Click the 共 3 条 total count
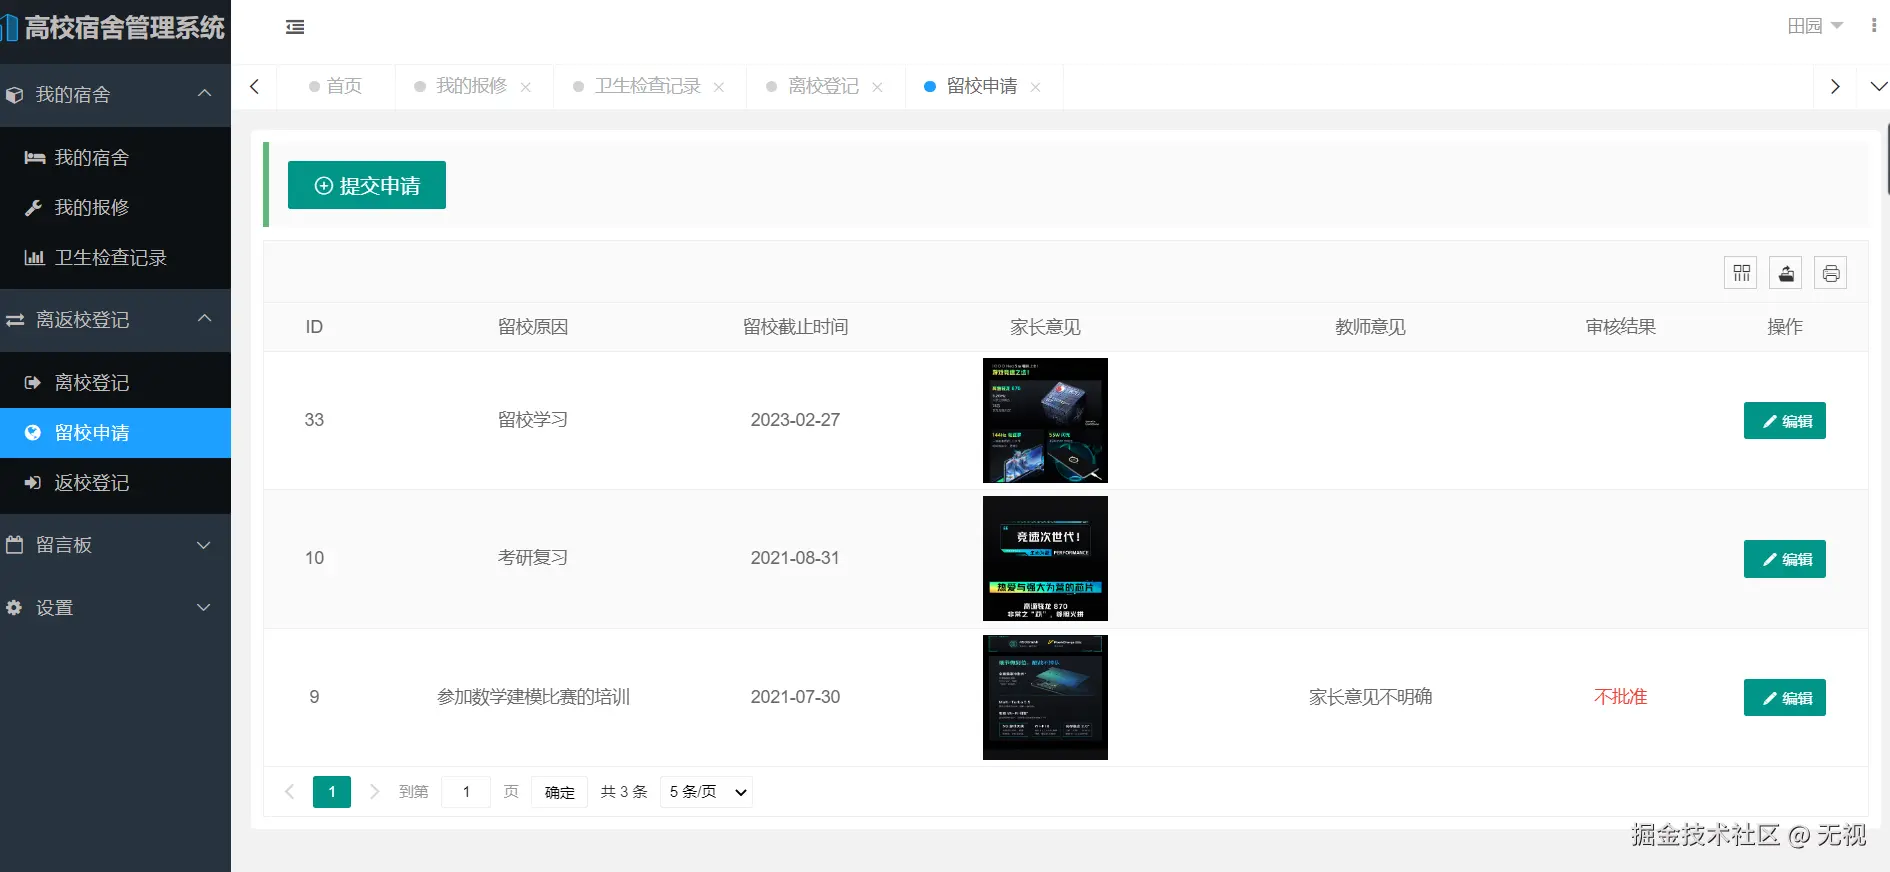Viewport: 1890px width, 872px height. coord(624,792)
